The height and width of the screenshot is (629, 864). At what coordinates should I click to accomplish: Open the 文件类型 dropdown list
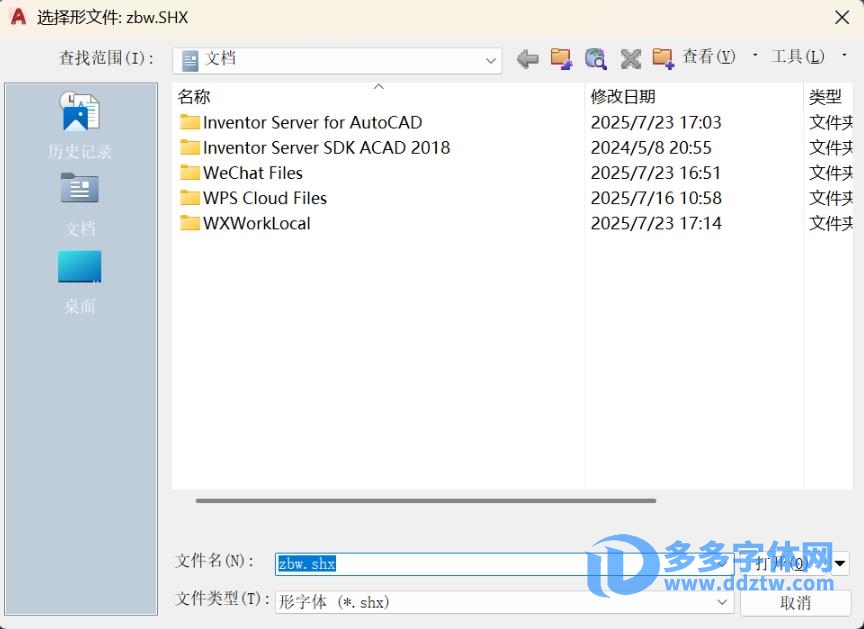click(x=723, y=603)
